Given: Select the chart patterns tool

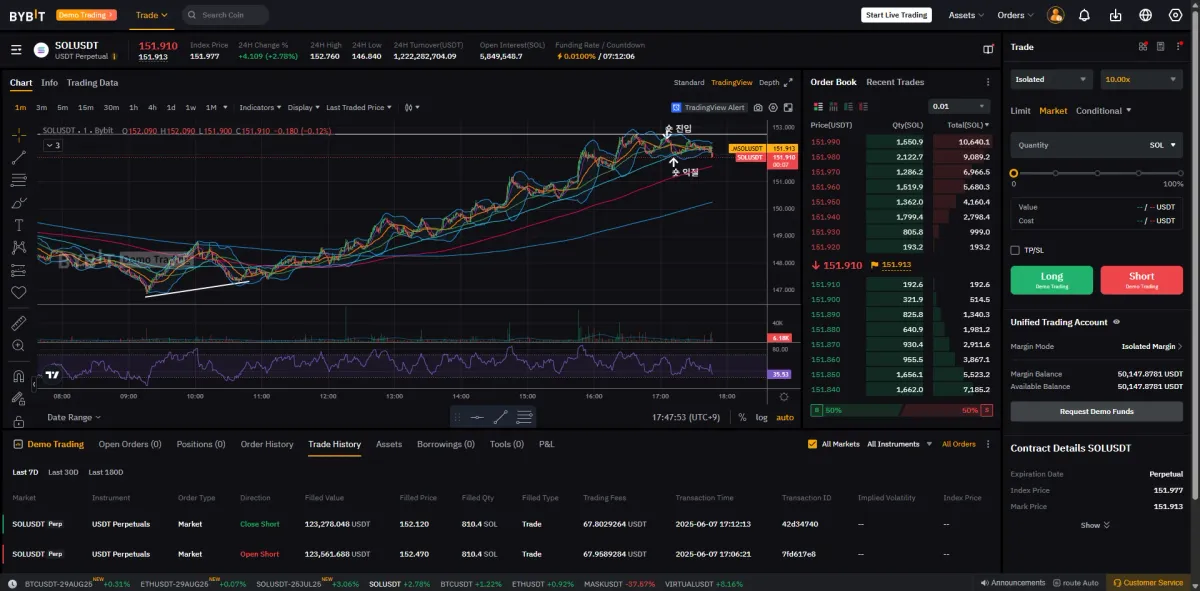Looking at the screenshot, I should click(19, 247).
